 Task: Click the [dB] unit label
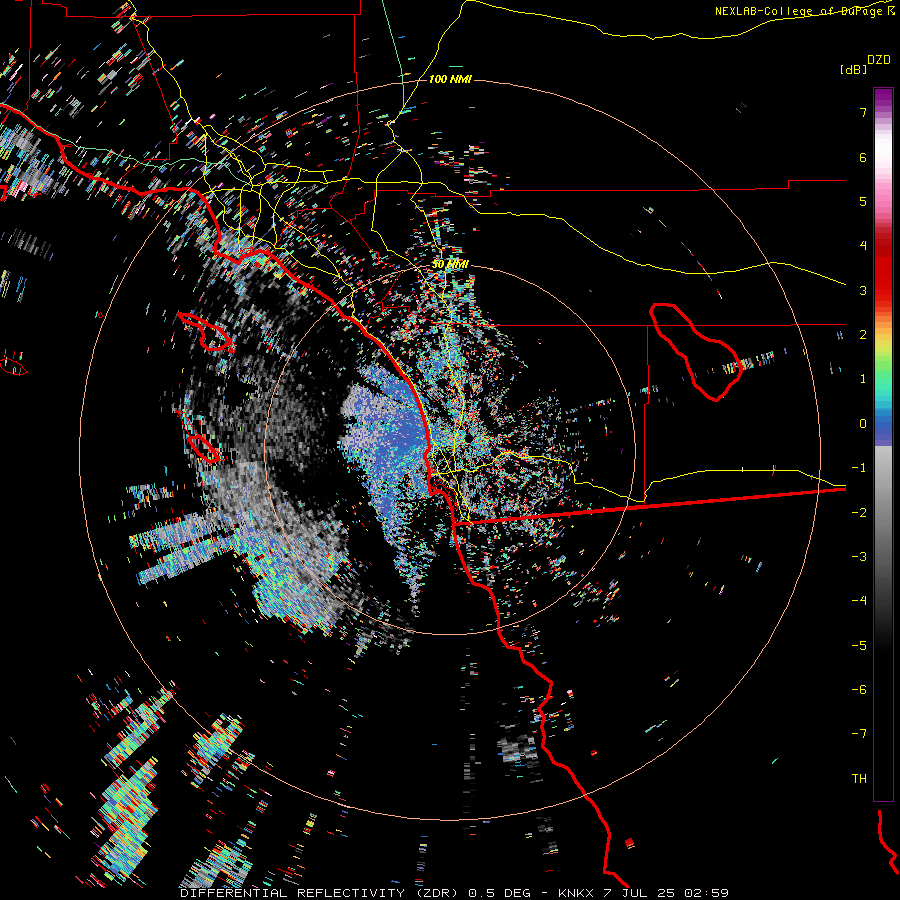pos(854,69)
